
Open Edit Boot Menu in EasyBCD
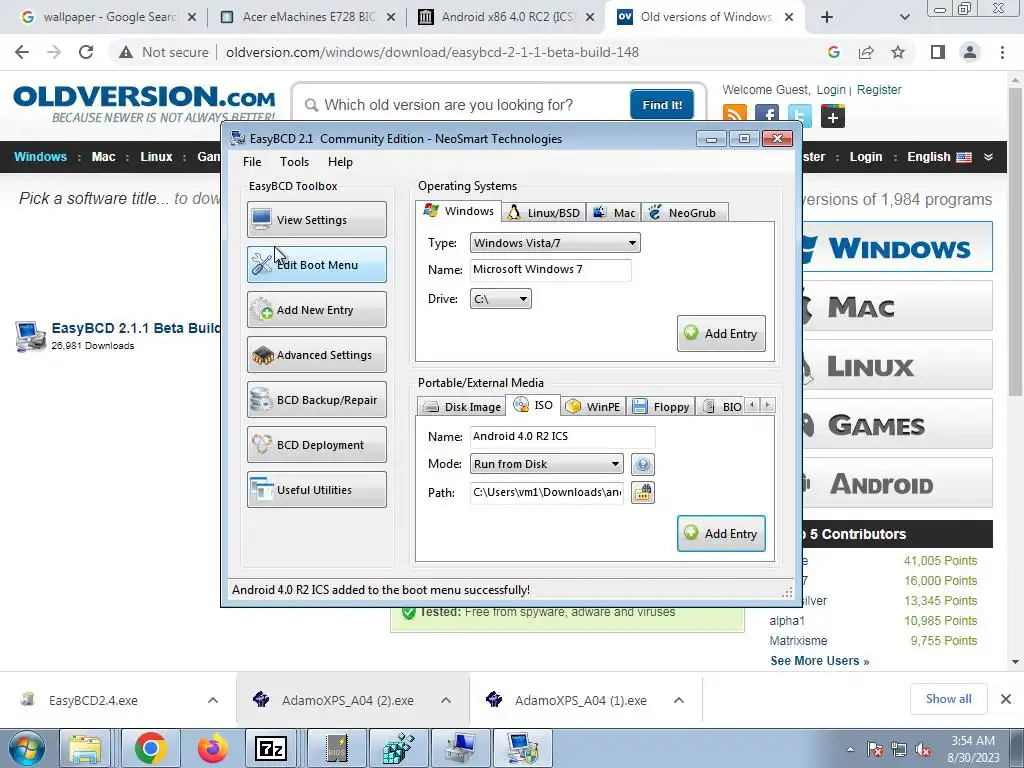point(317,264)
